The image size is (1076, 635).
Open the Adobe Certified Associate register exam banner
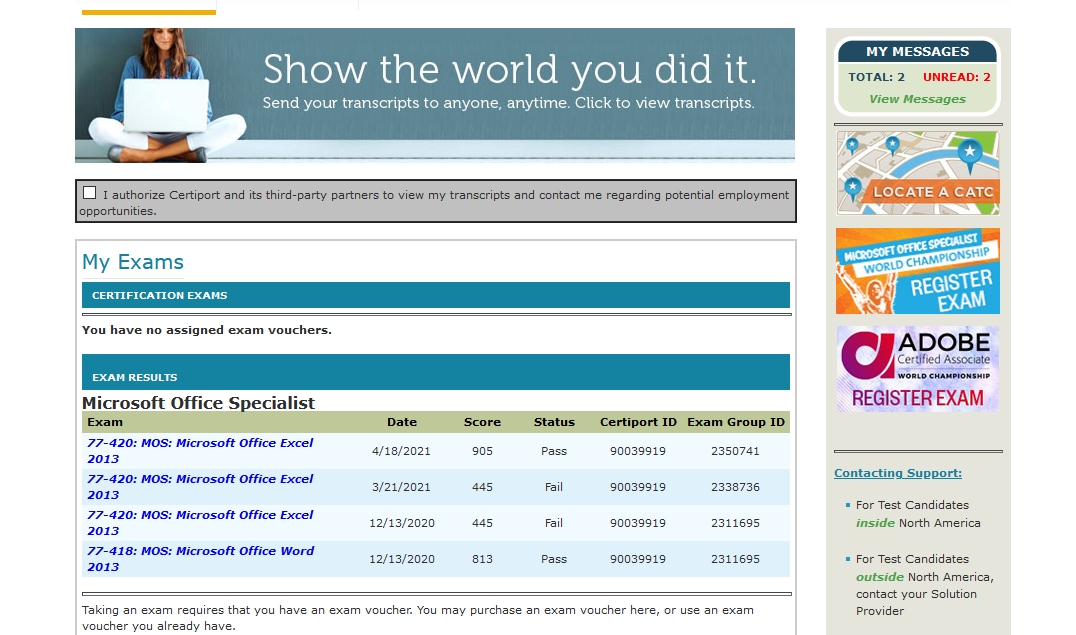pyautogui.click(x=918, y=369)
